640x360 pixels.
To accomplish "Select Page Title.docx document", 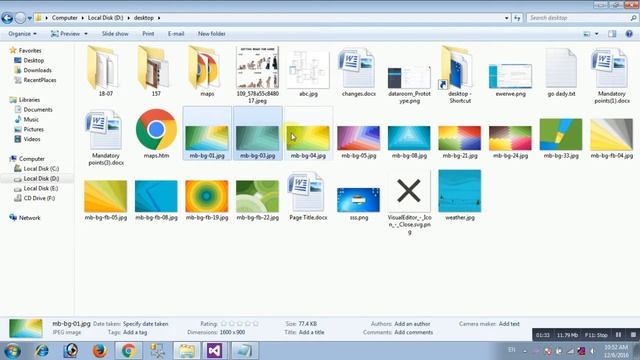I will click(308, 197).
